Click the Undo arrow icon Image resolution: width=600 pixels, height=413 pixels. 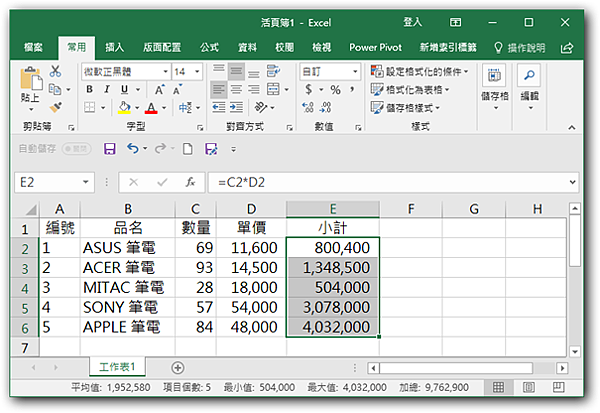coord(132,148)
